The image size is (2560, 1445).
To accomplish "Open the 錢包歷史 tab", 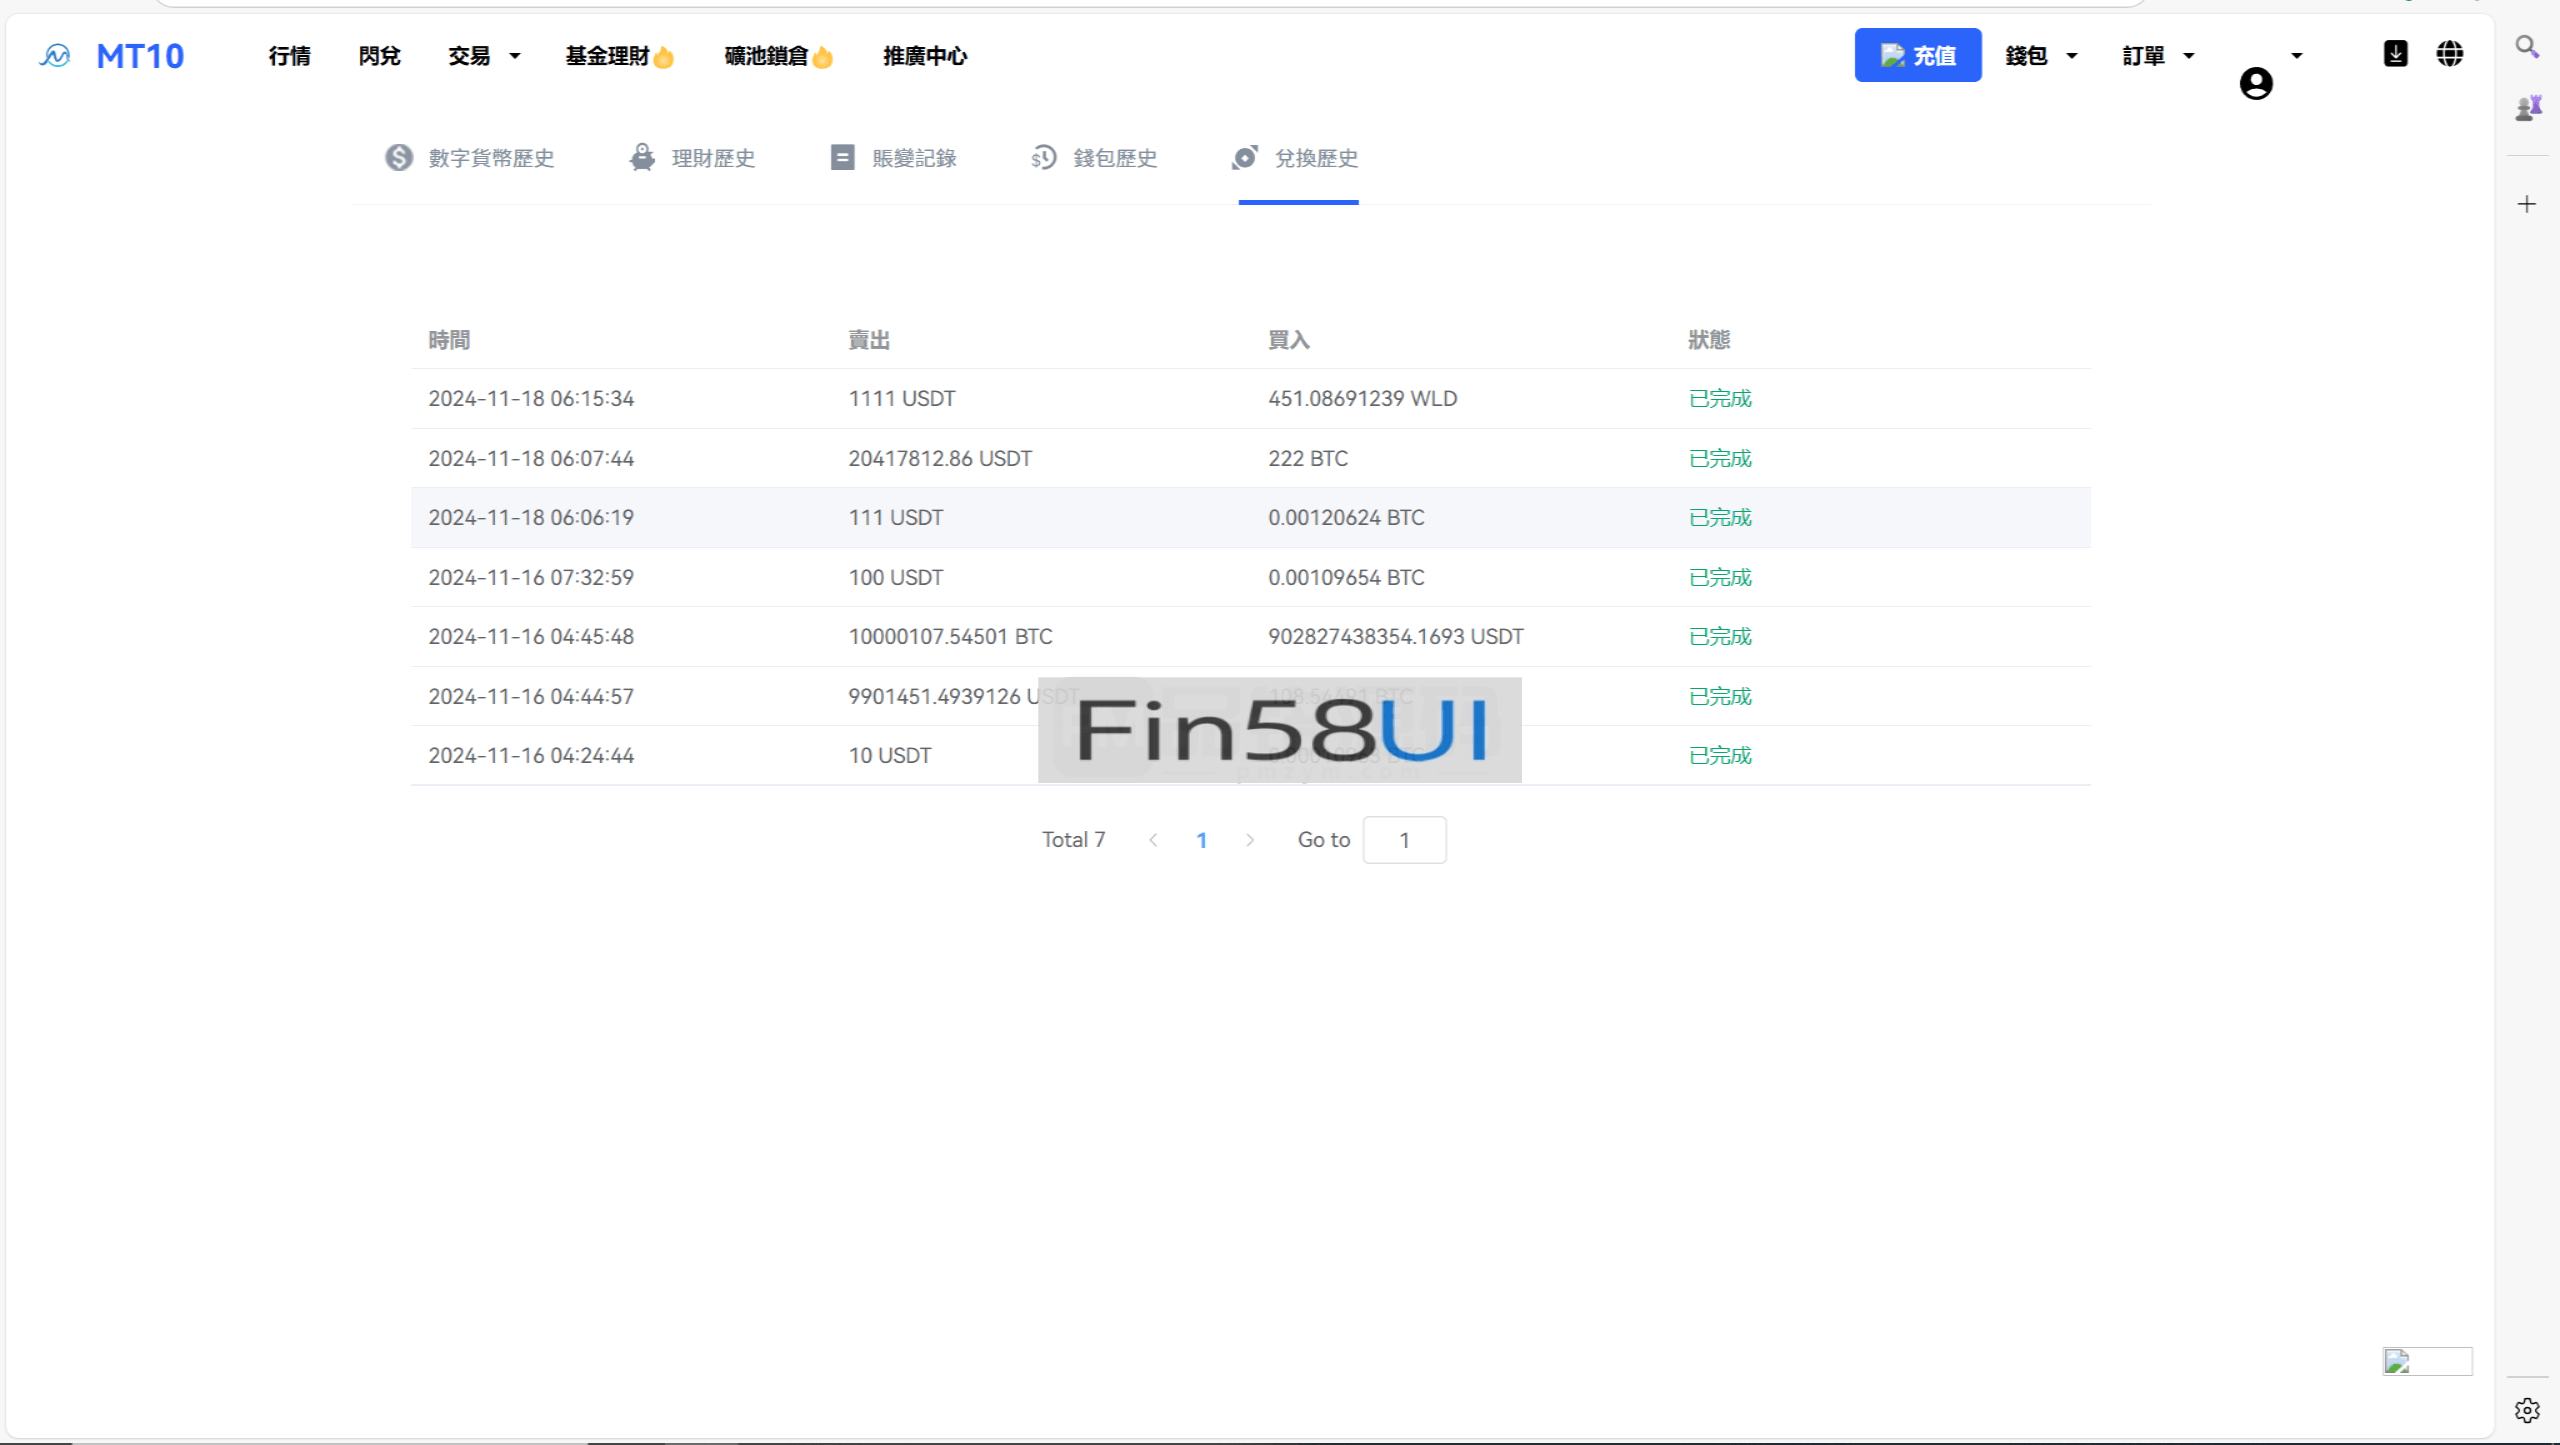I will pos(1094,158).
